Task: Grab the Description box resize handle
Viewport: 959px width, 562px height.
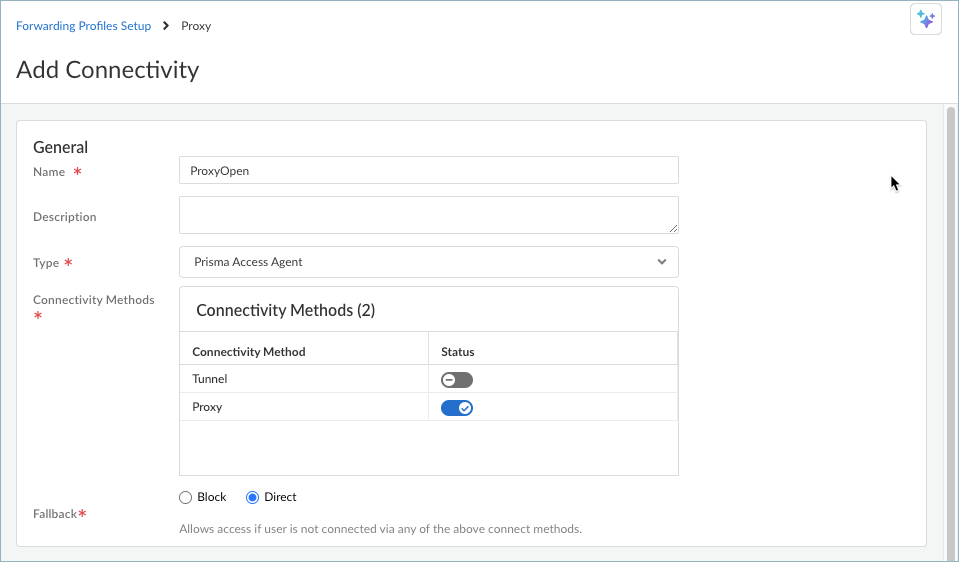Action: click(673, 228)
